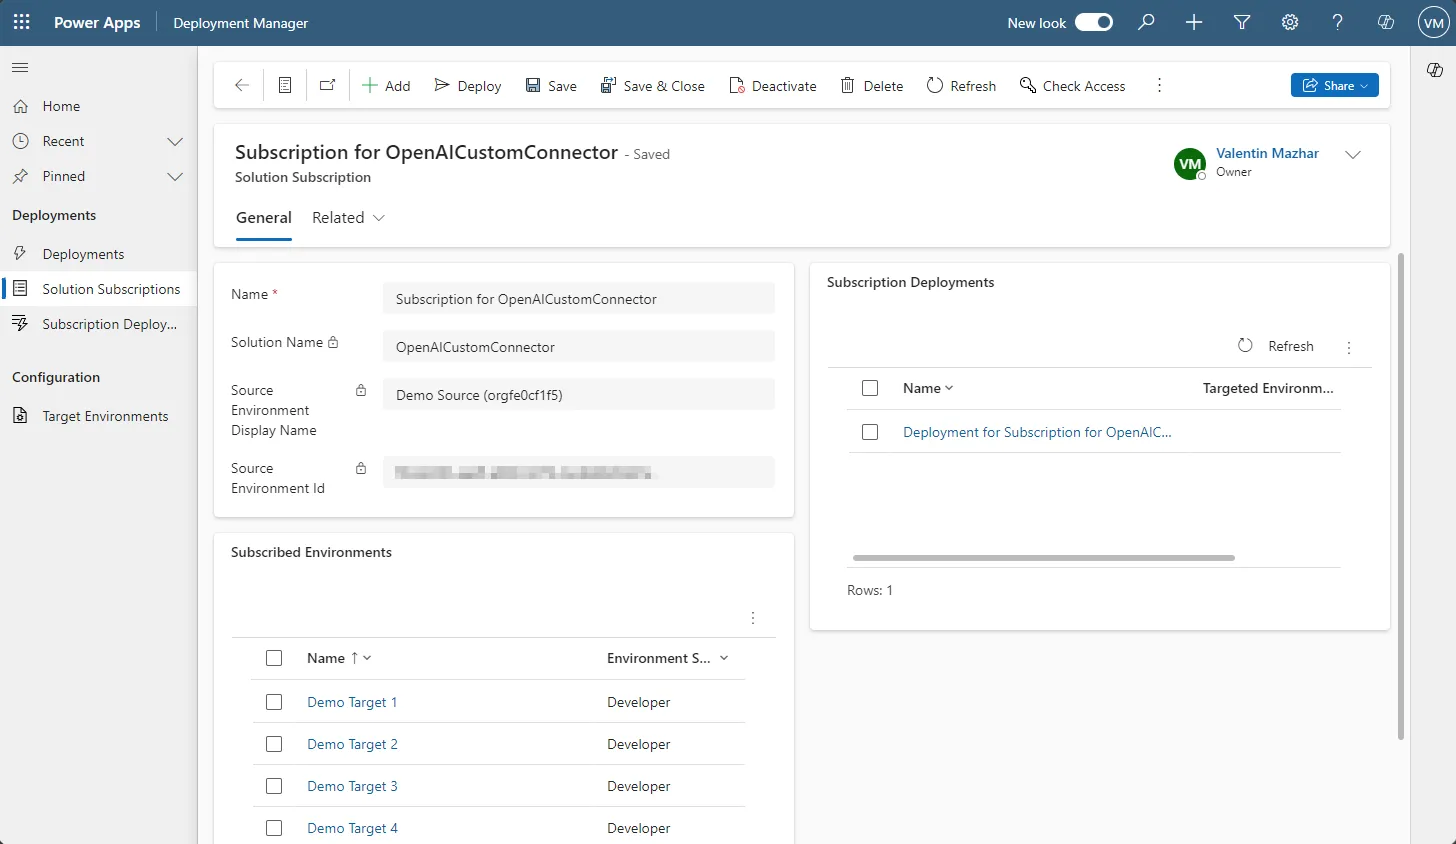Screen dimensions: 1456x844
Task: Open the record set page icon
Action: tap(285, 86)
